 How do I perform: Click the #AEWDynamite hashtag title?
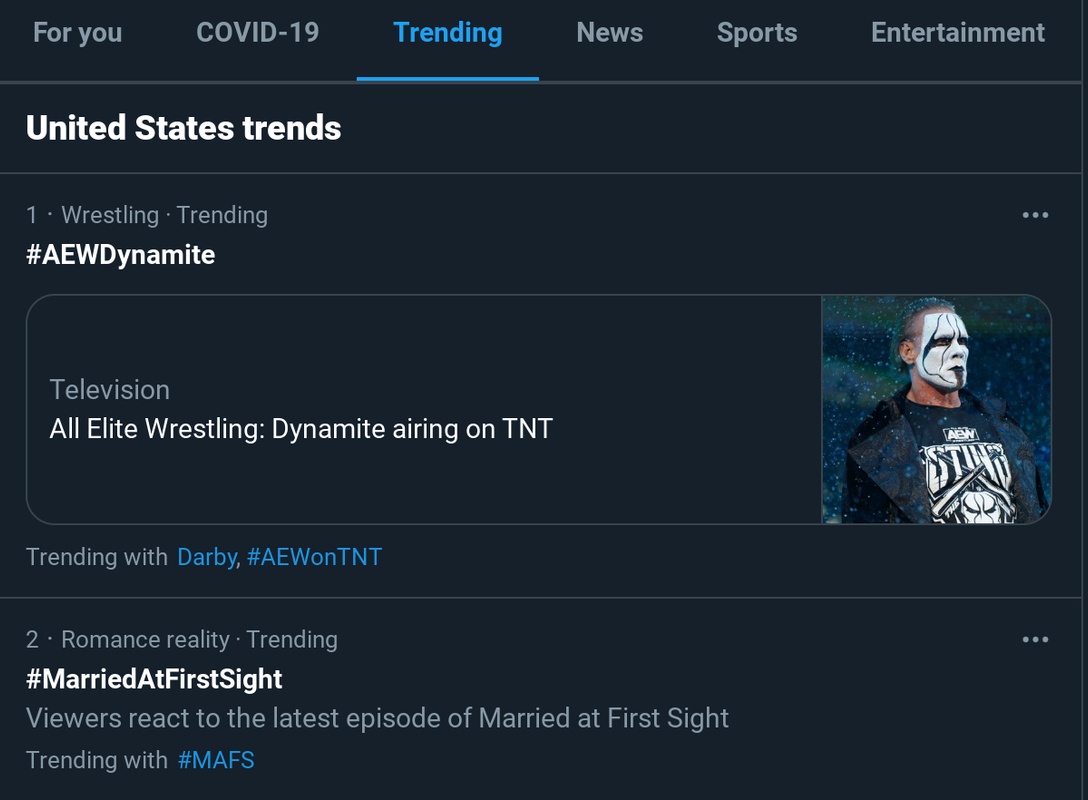(120, 255)
